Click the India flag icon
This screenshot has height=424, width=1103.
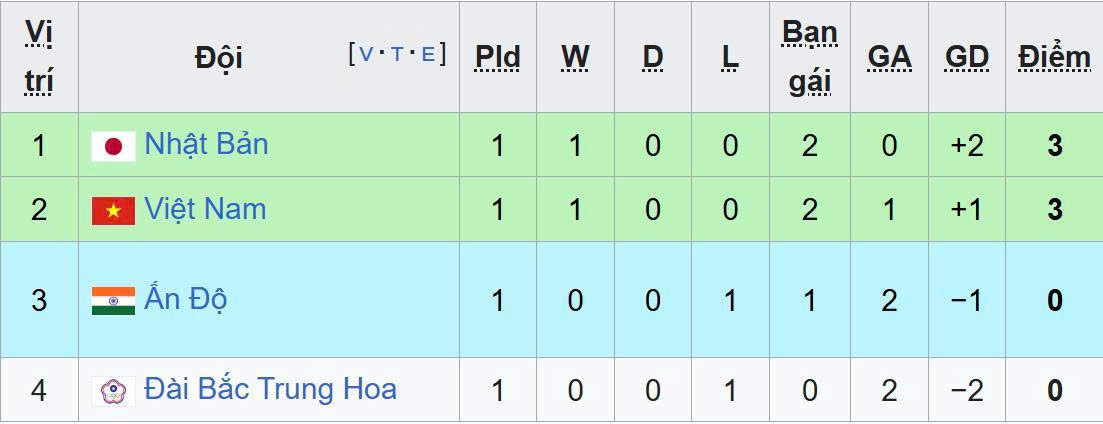[113, 301]
